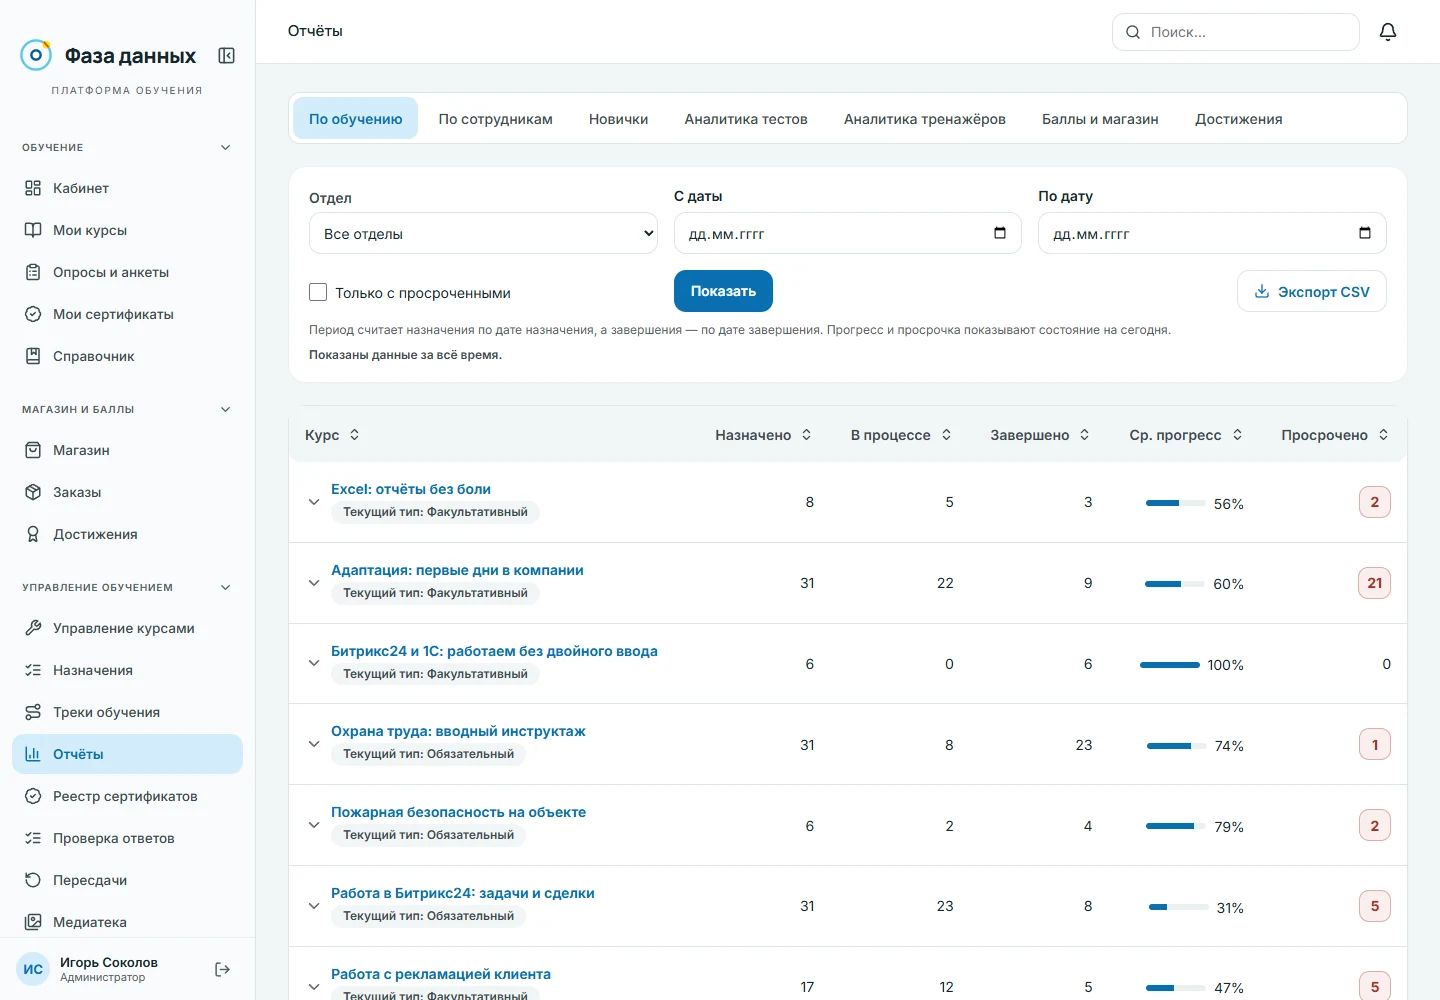Tick the Только с просроченными checkbox

point(318,292)
